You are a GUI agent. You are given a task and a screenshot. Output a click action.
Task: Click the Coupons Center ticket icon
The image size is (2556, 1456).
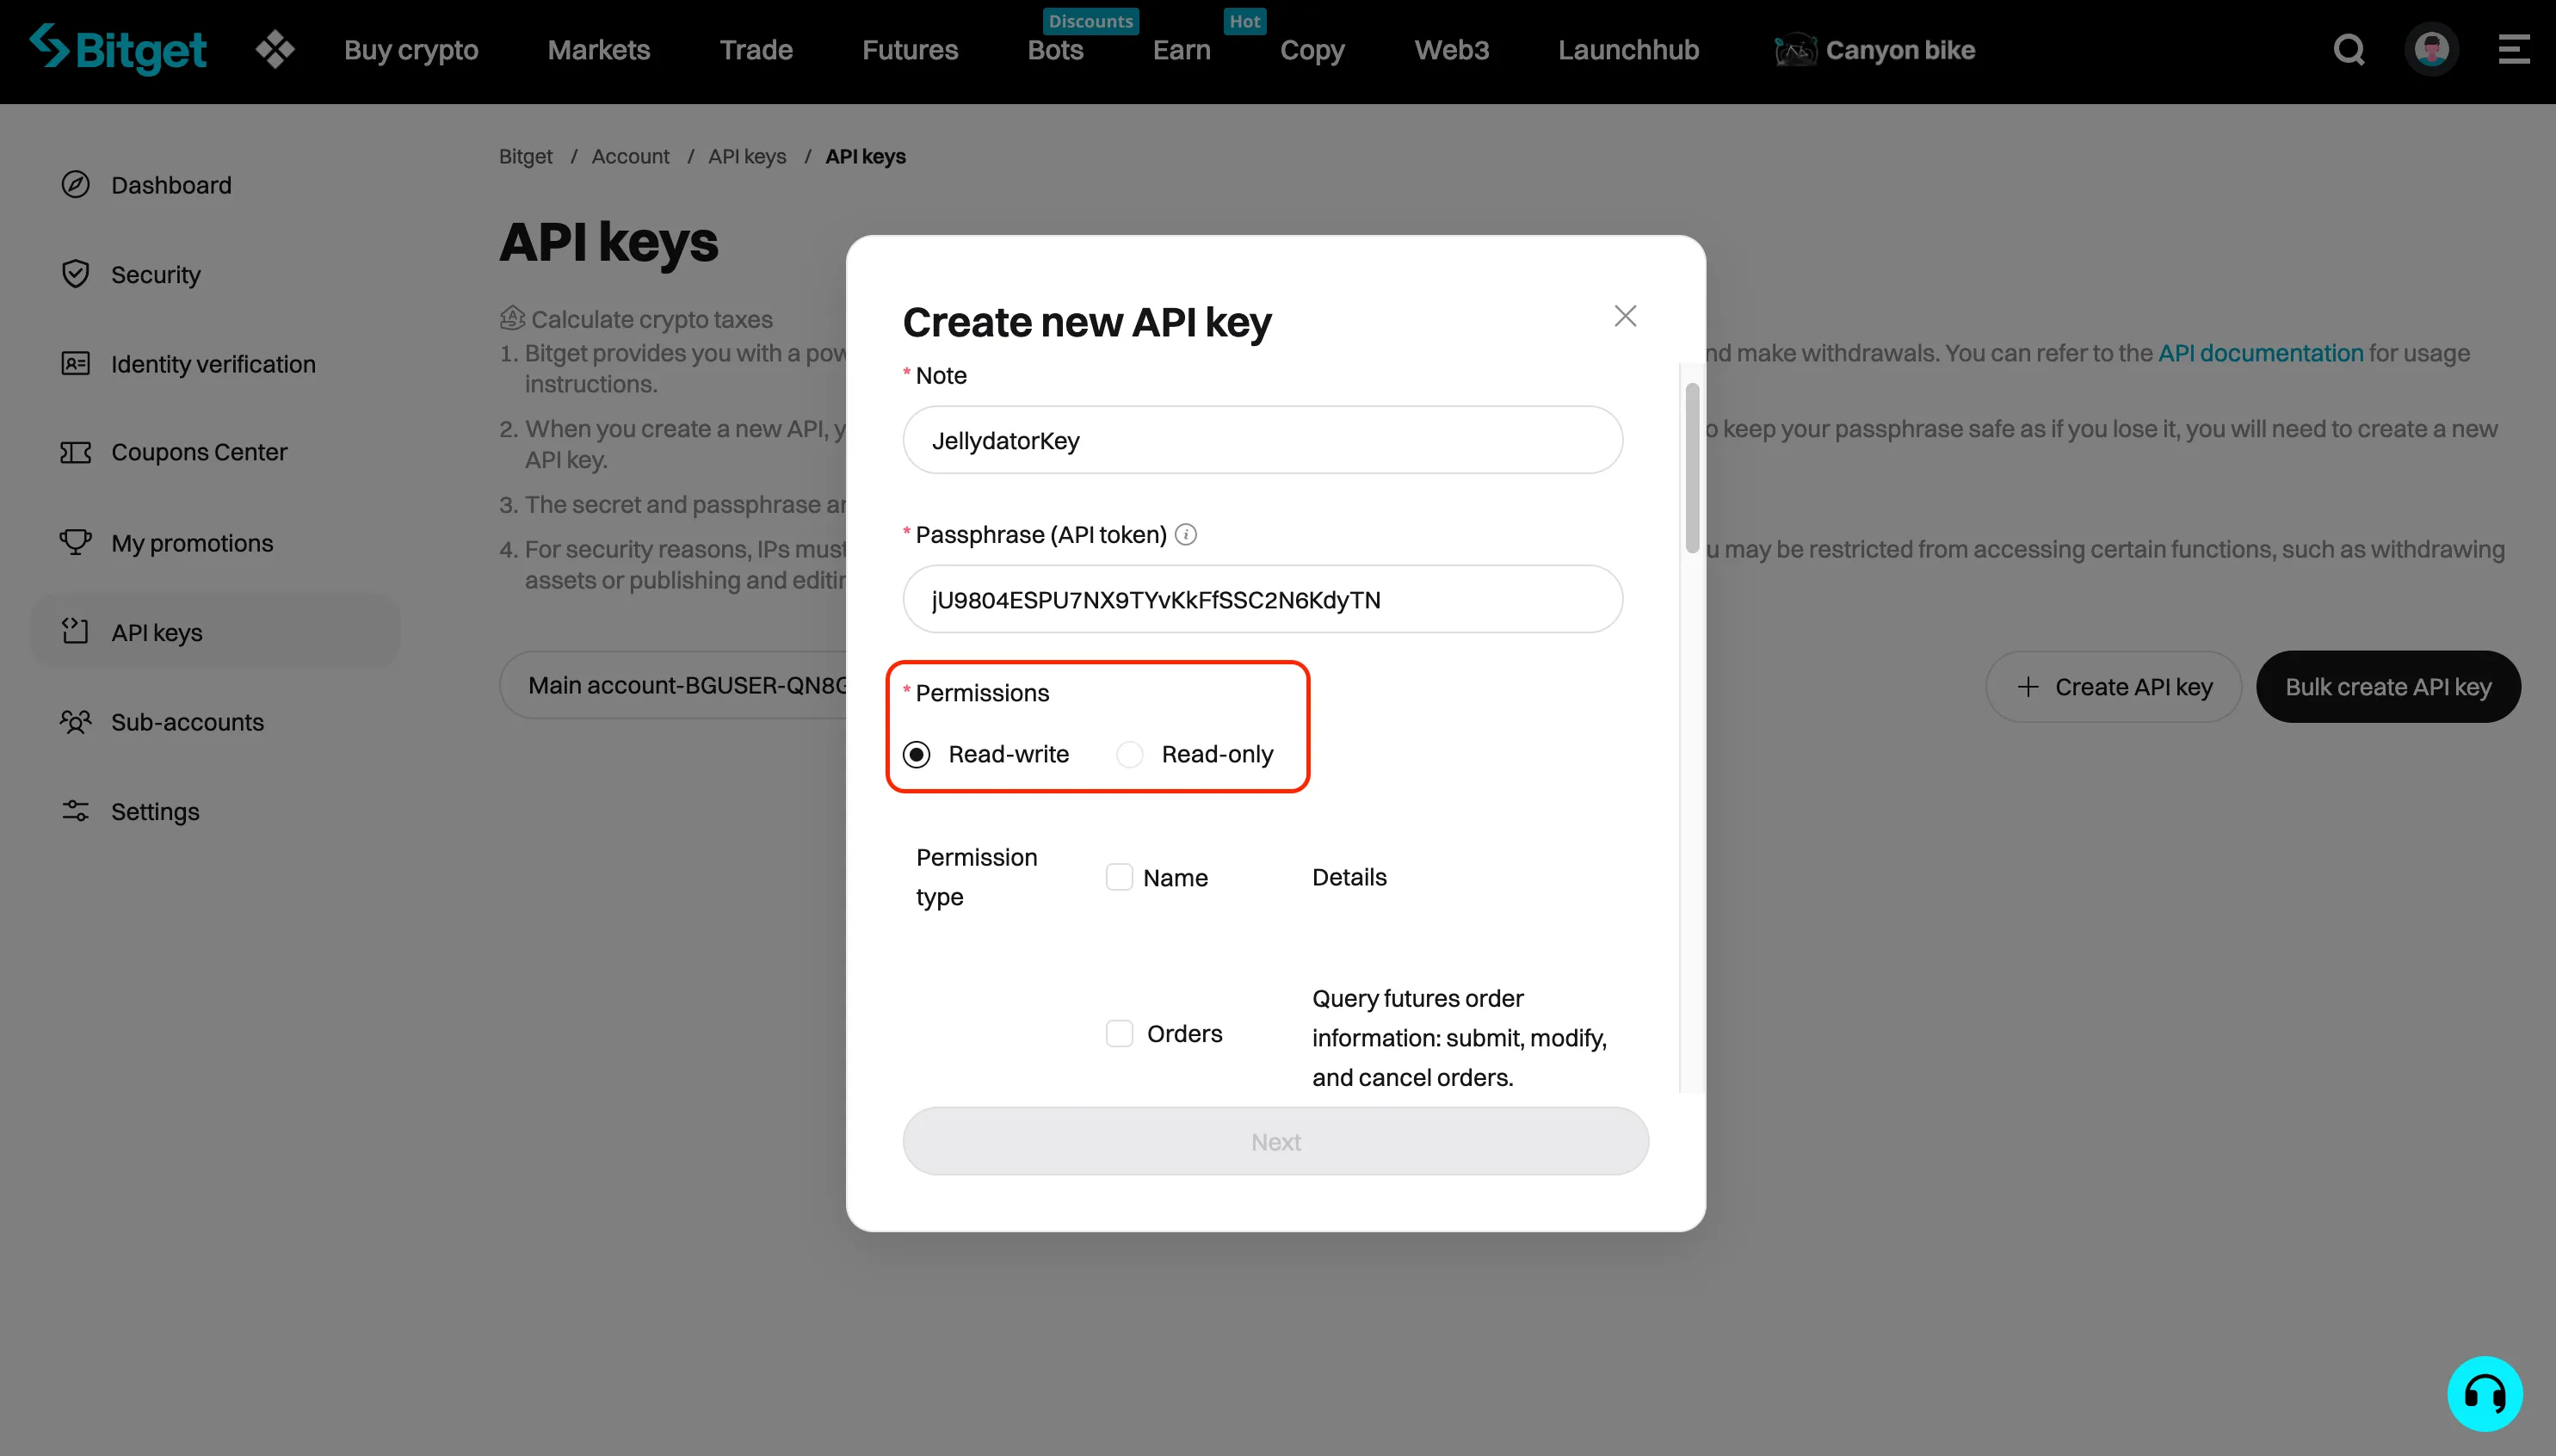click(76, 452)
